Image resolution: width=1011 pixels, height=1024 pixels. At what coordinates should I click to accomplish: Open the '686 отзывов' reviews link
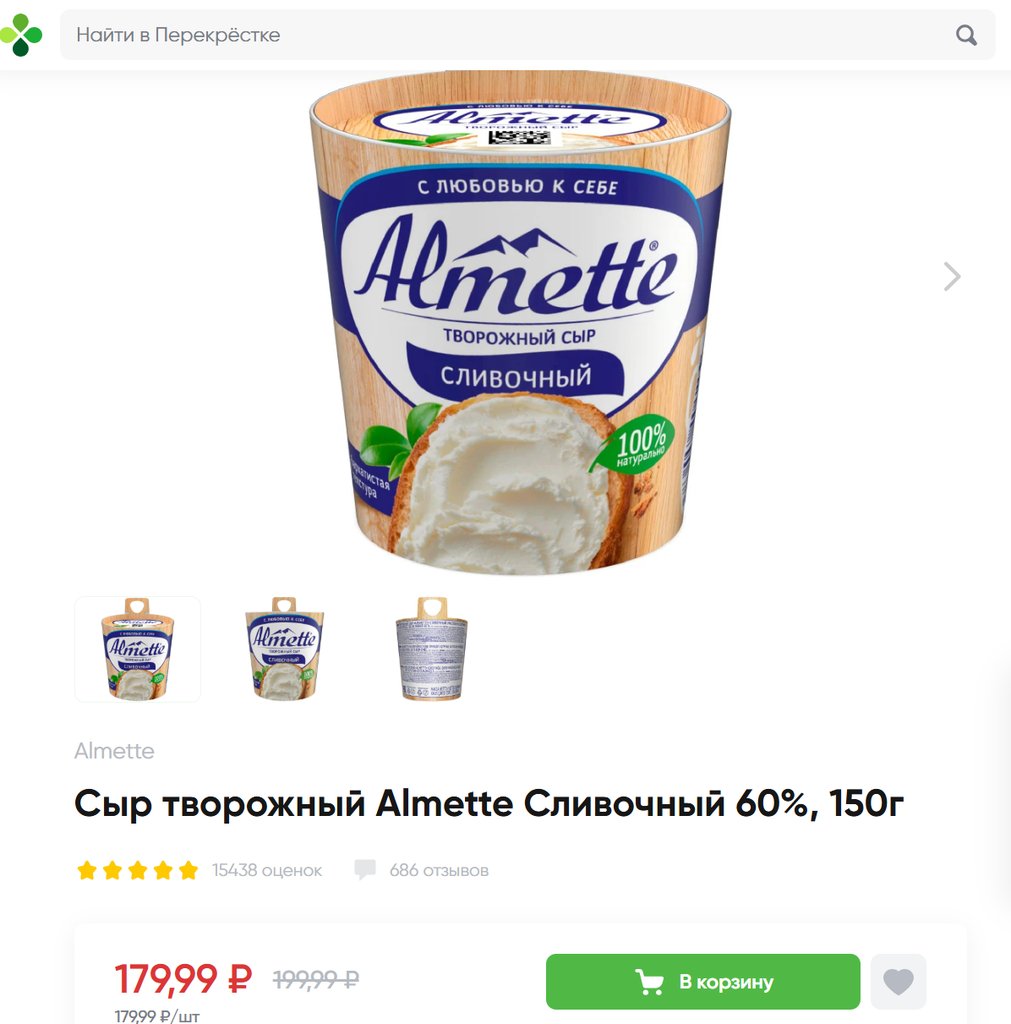439,871
